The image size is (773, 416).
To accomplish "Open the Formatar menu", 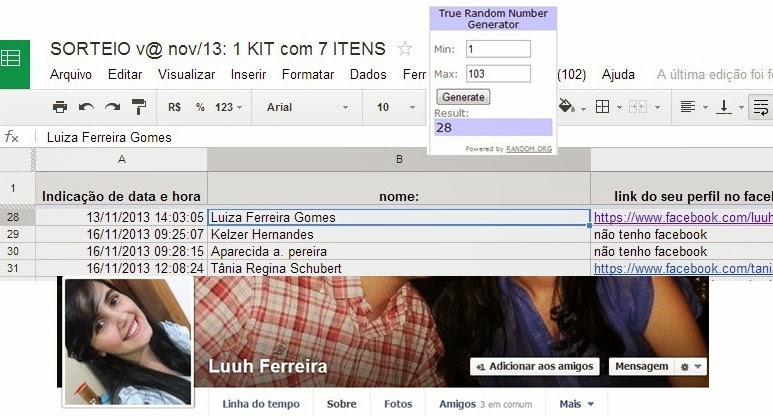I will 308,74.
